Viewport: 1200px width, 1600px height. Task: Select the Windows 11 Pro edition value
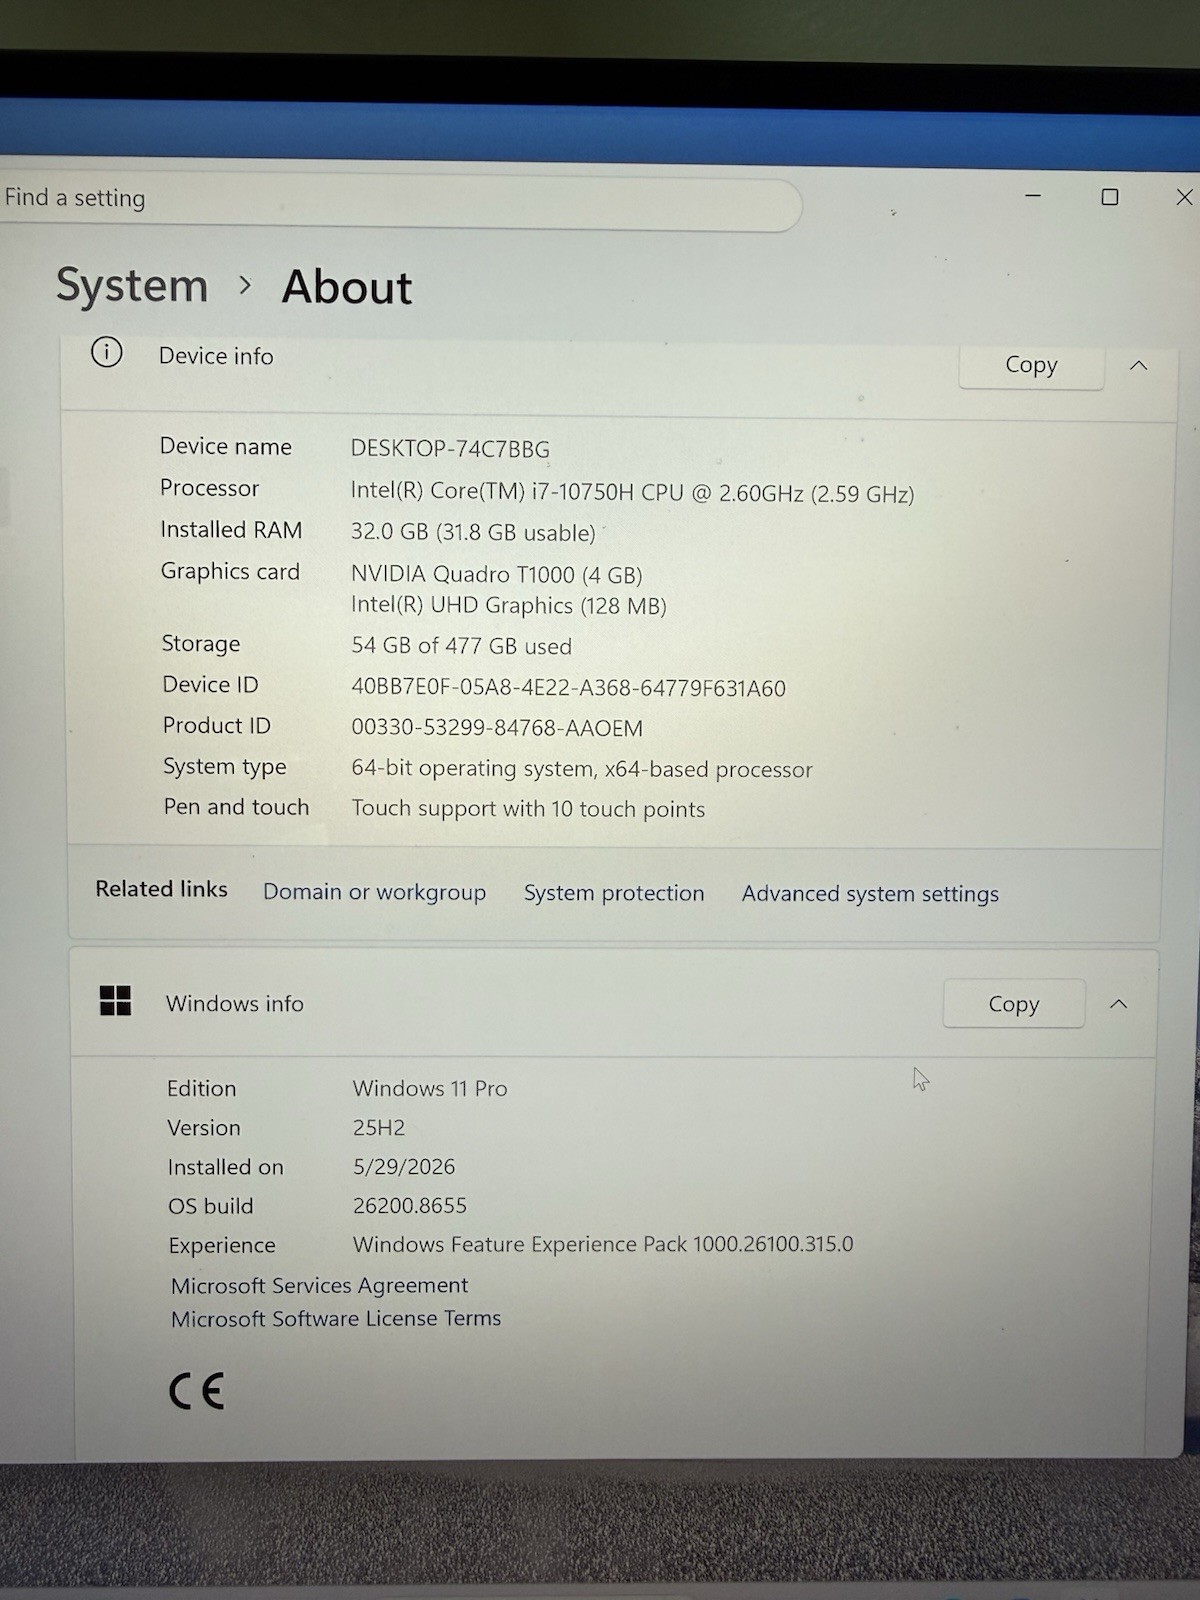tap(430, 1088)
